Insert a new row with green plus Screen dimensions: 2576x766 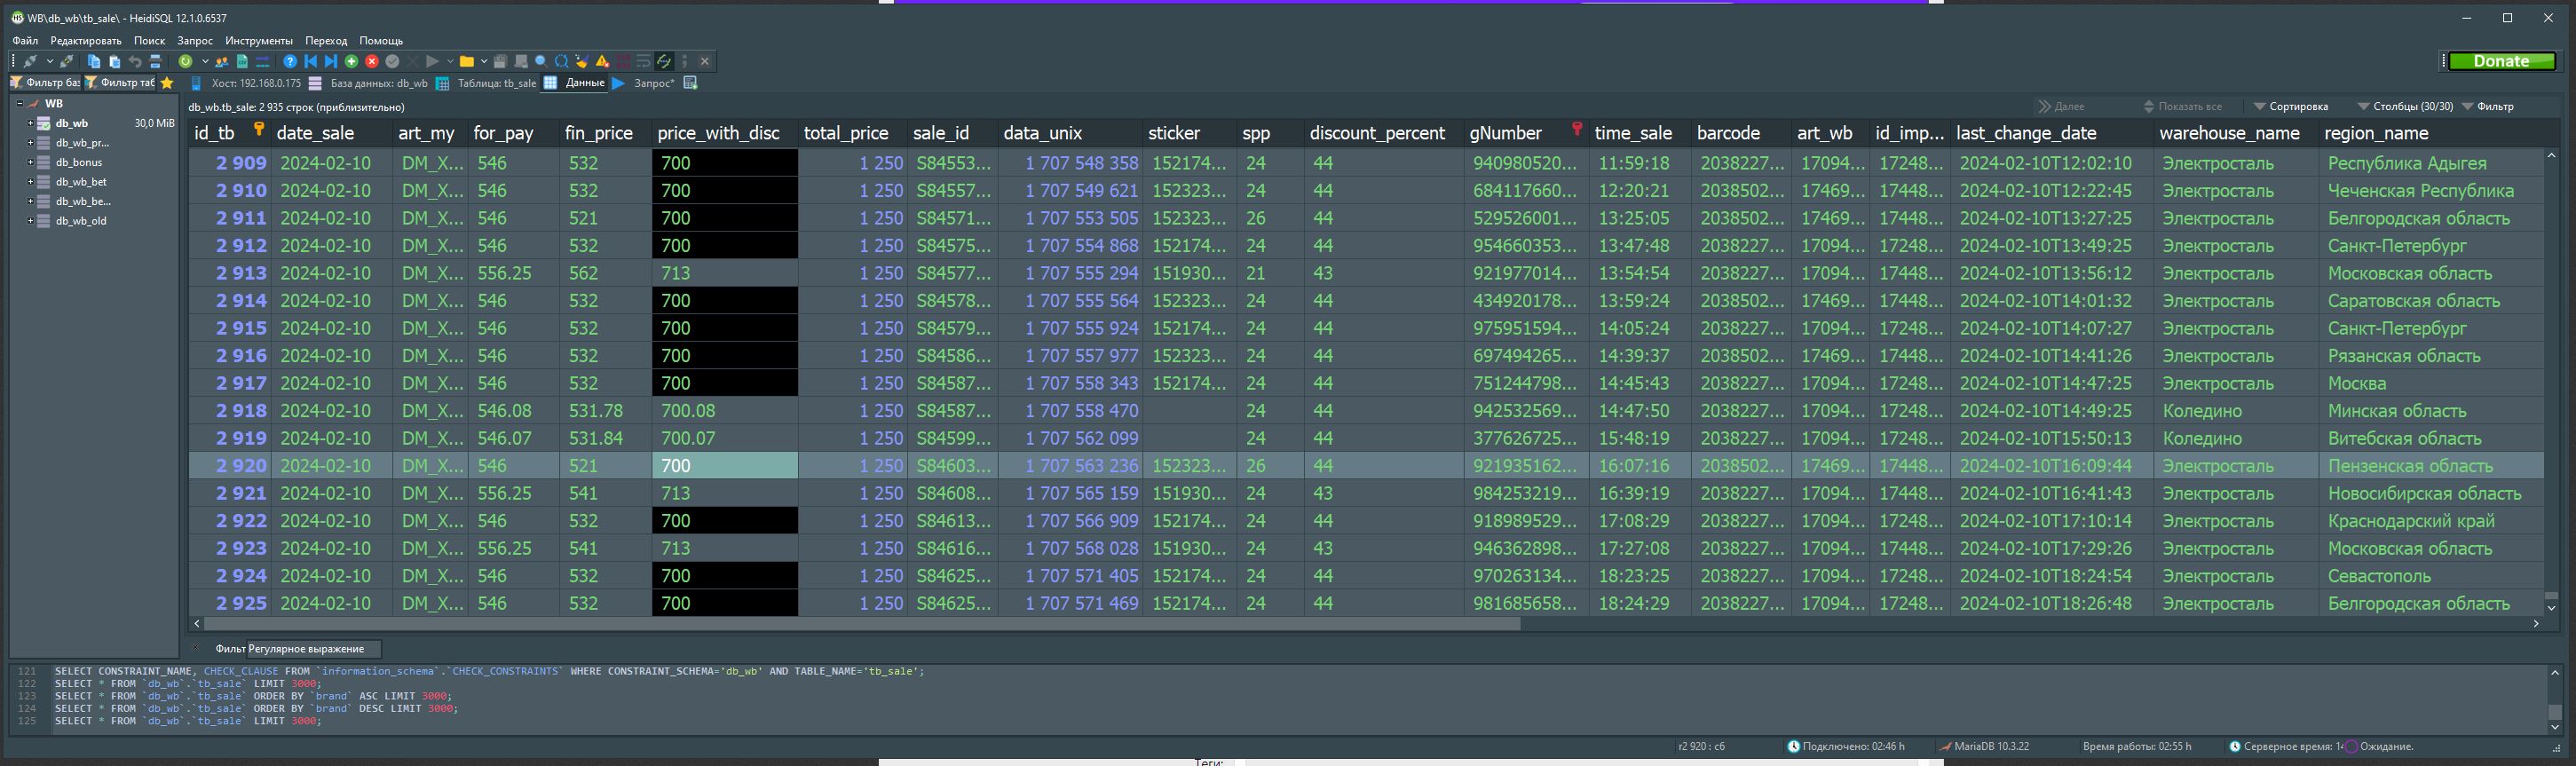351,61
